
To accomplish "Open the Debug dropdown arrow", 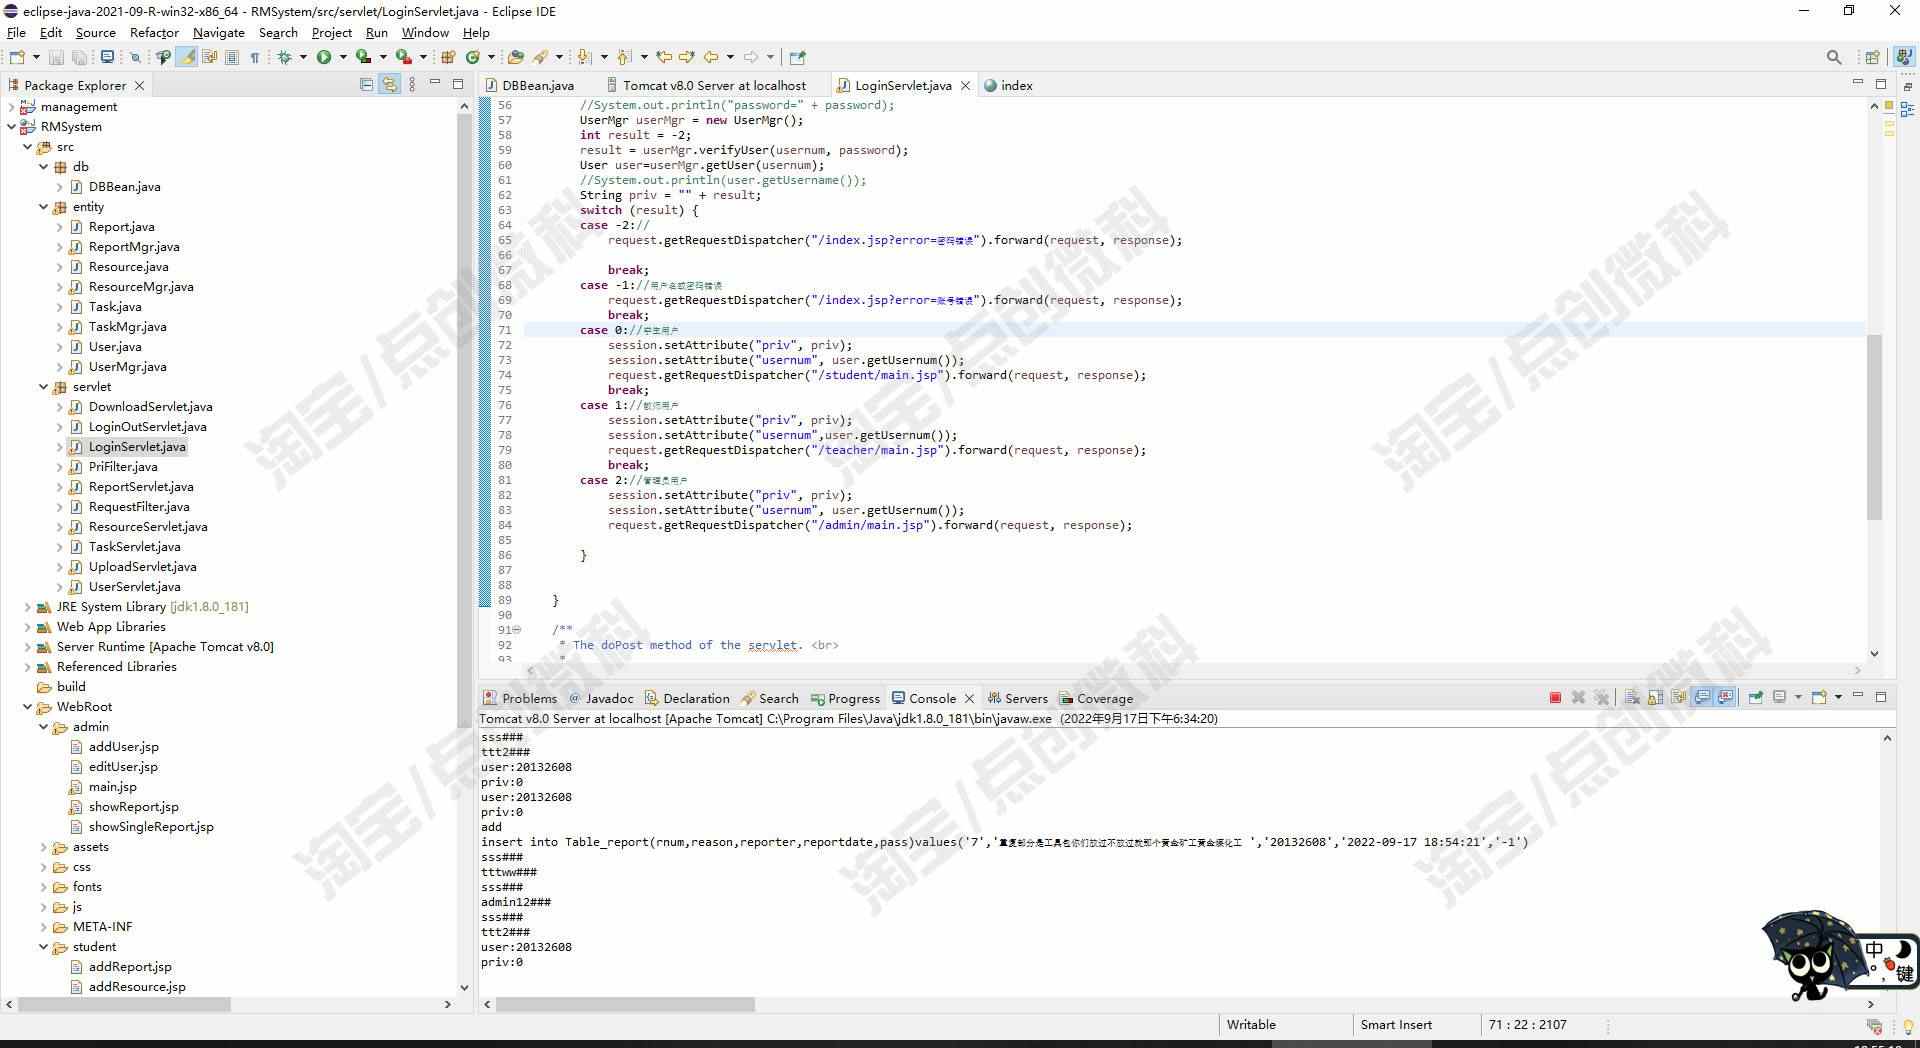I will pos(303,57).
